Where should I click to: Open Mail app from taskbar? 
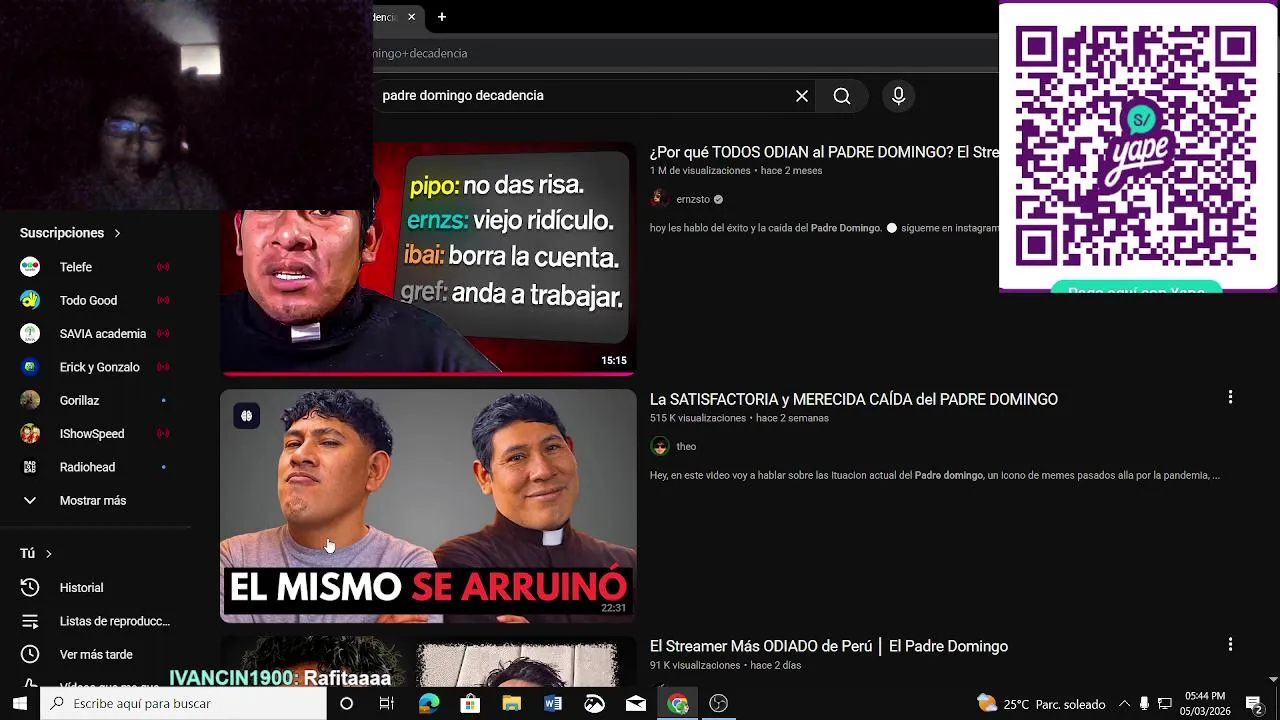(x=636, y=704)
